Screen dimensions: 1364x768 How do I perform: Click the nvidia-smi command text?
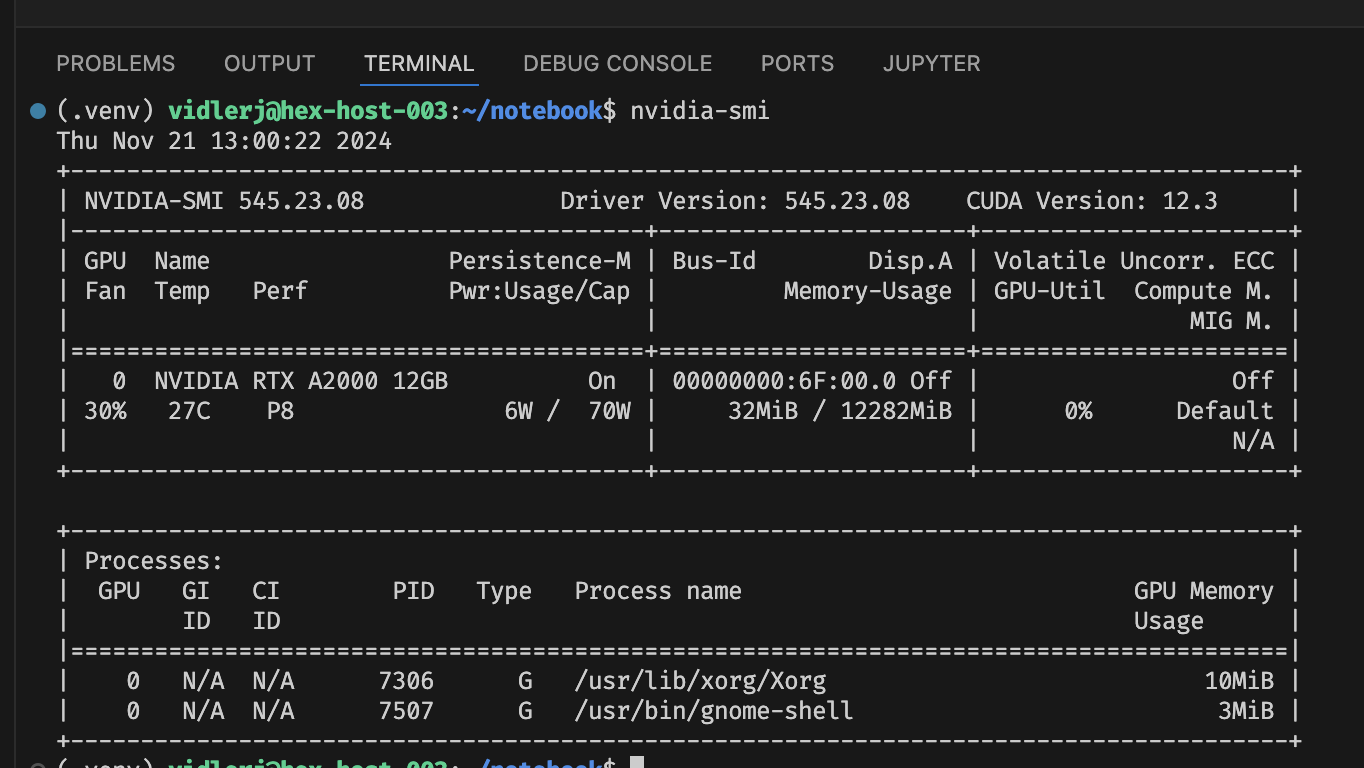[x=700, y=111]
